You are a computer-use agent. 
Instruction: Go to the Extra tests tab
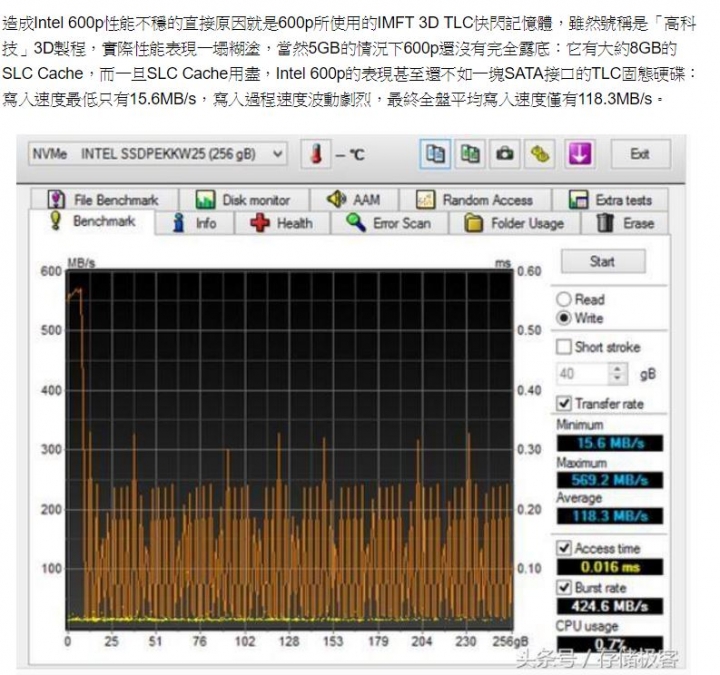tap(610, 200)
